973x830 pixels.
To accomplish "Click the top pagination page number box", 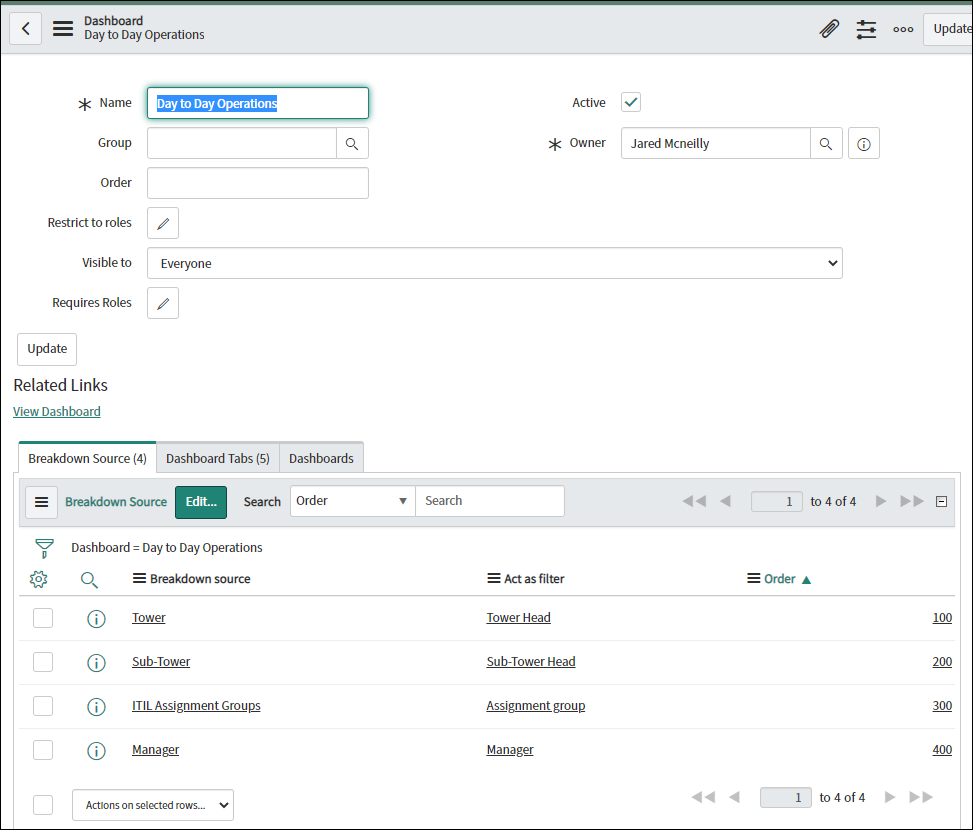I will (x=776, y=501).
